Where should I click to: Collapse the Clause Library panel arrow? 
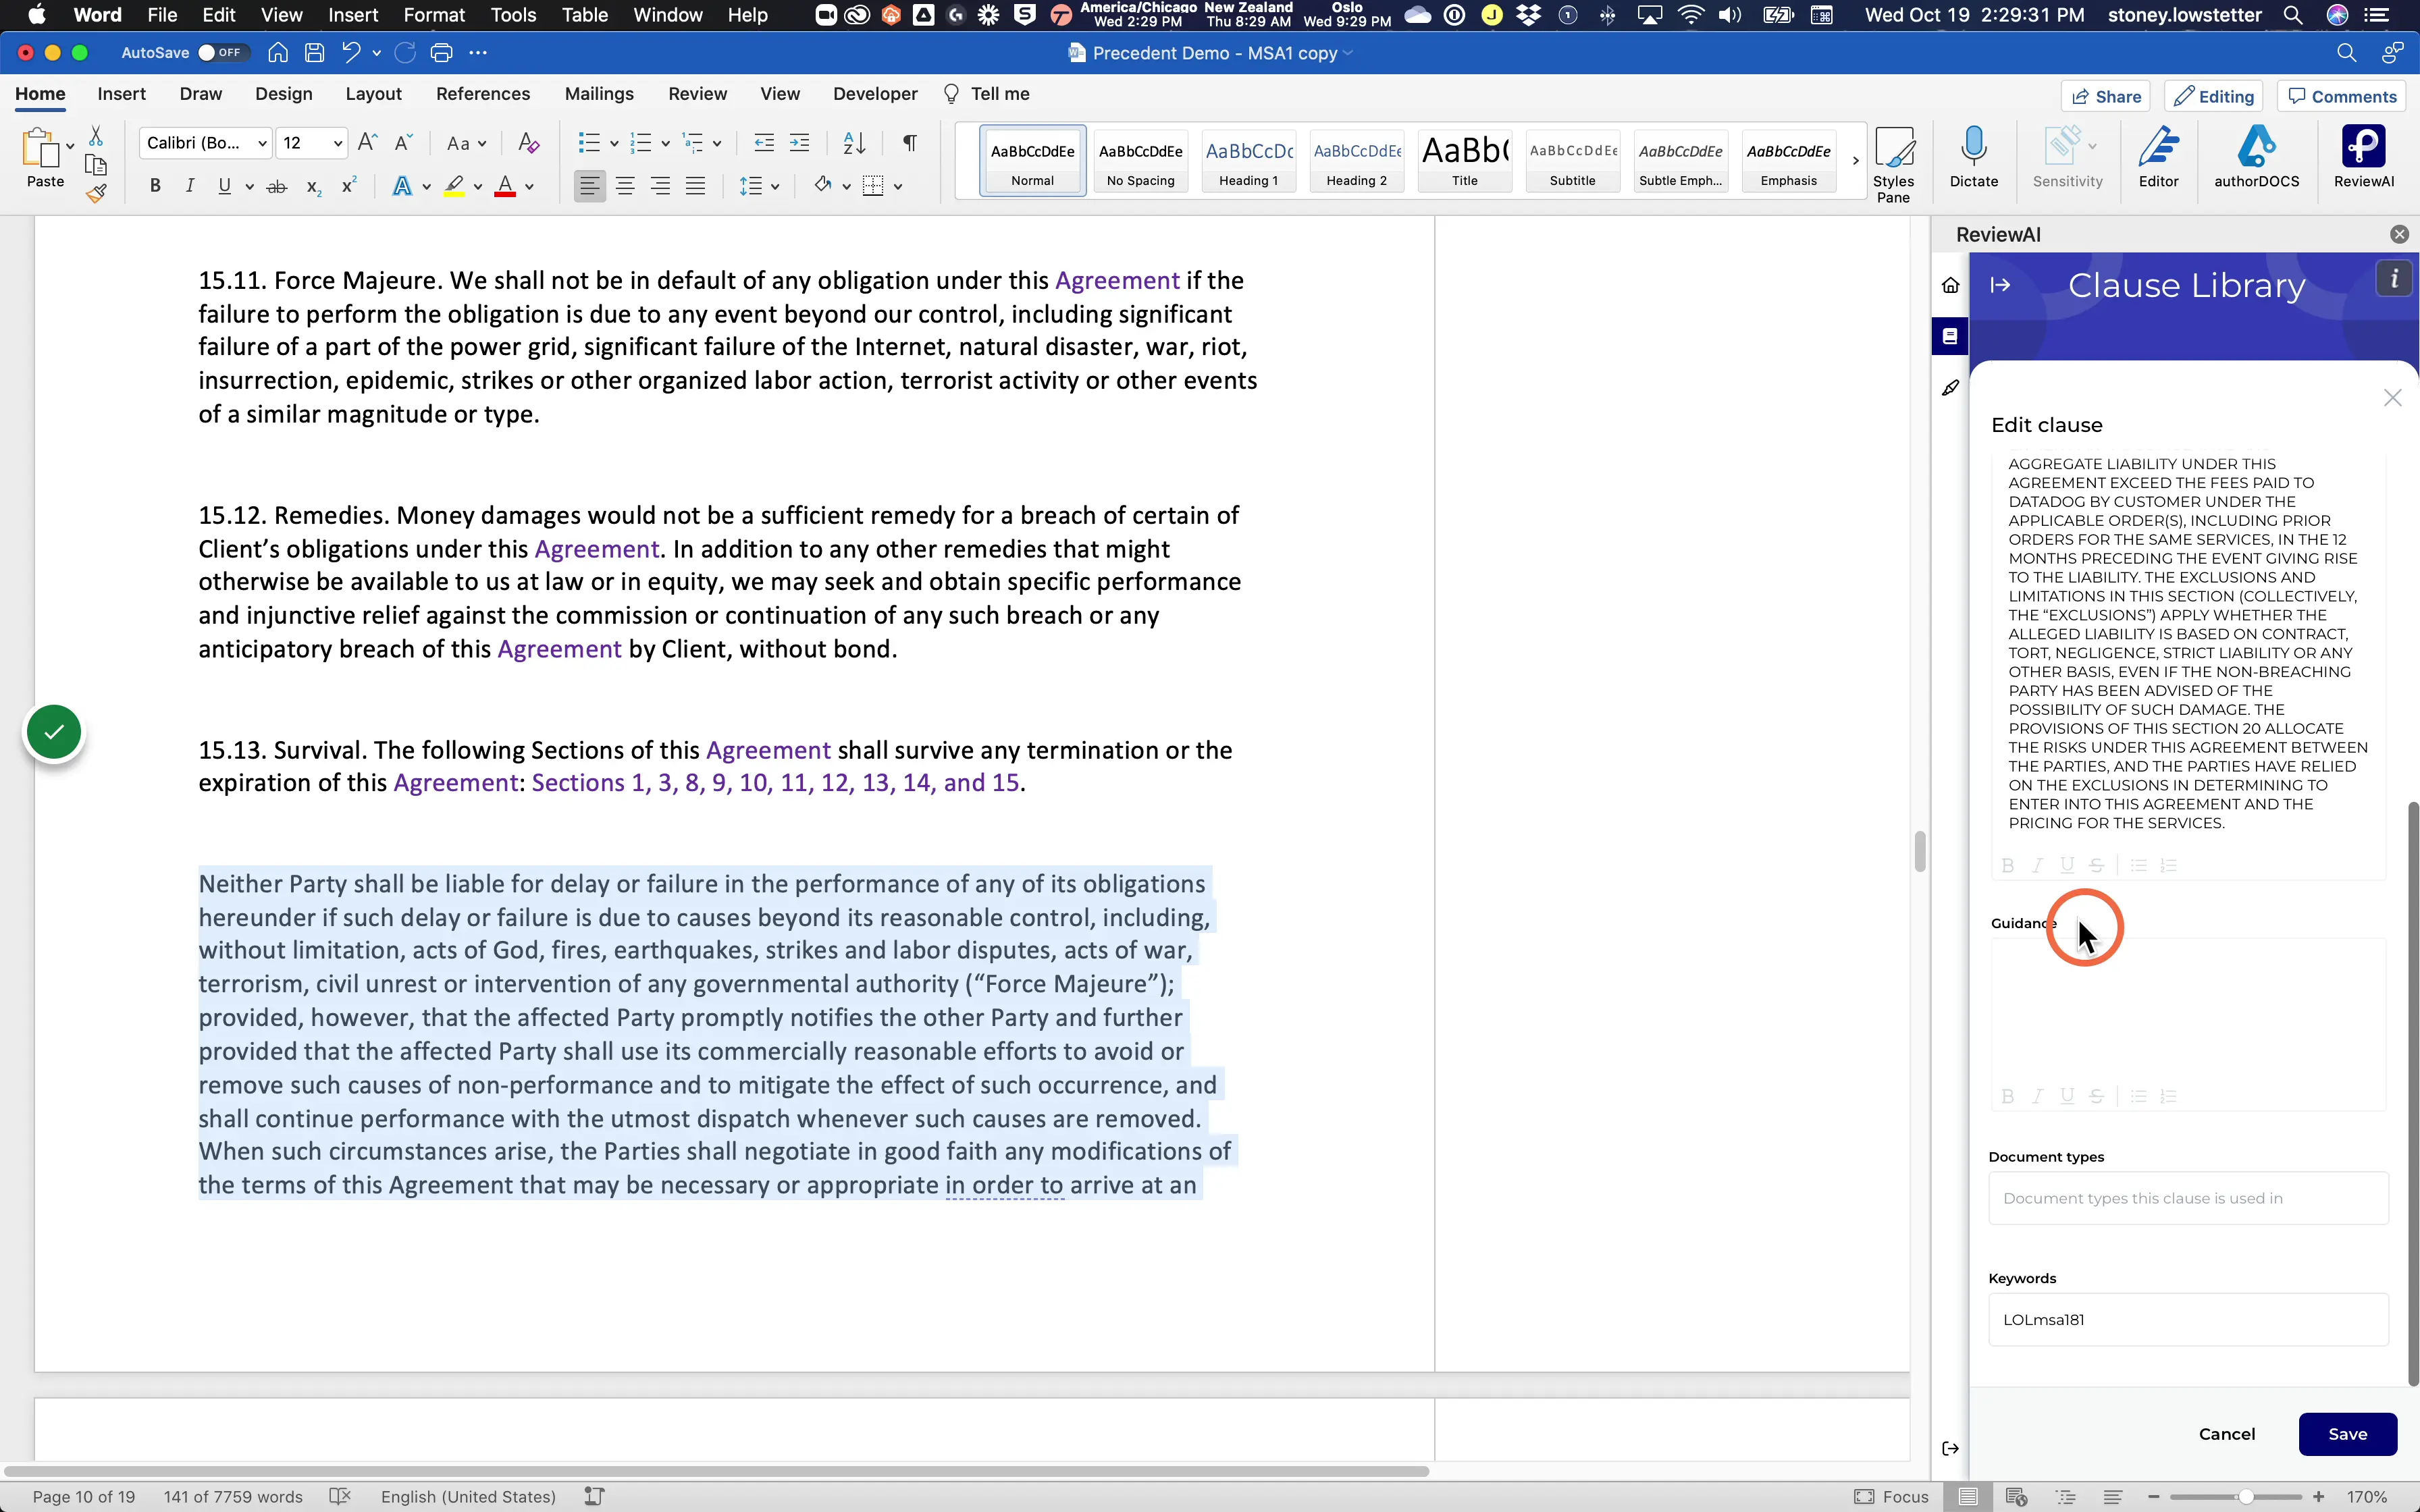pos(2000,285)
